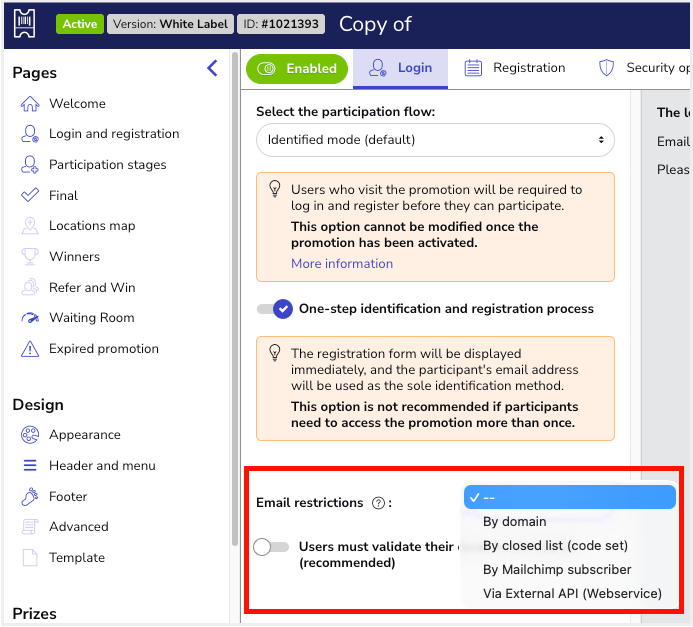This screenshot has width=693, height=627.
Task: Click the ID: #1021393 badge
Action: click(281, 24)
